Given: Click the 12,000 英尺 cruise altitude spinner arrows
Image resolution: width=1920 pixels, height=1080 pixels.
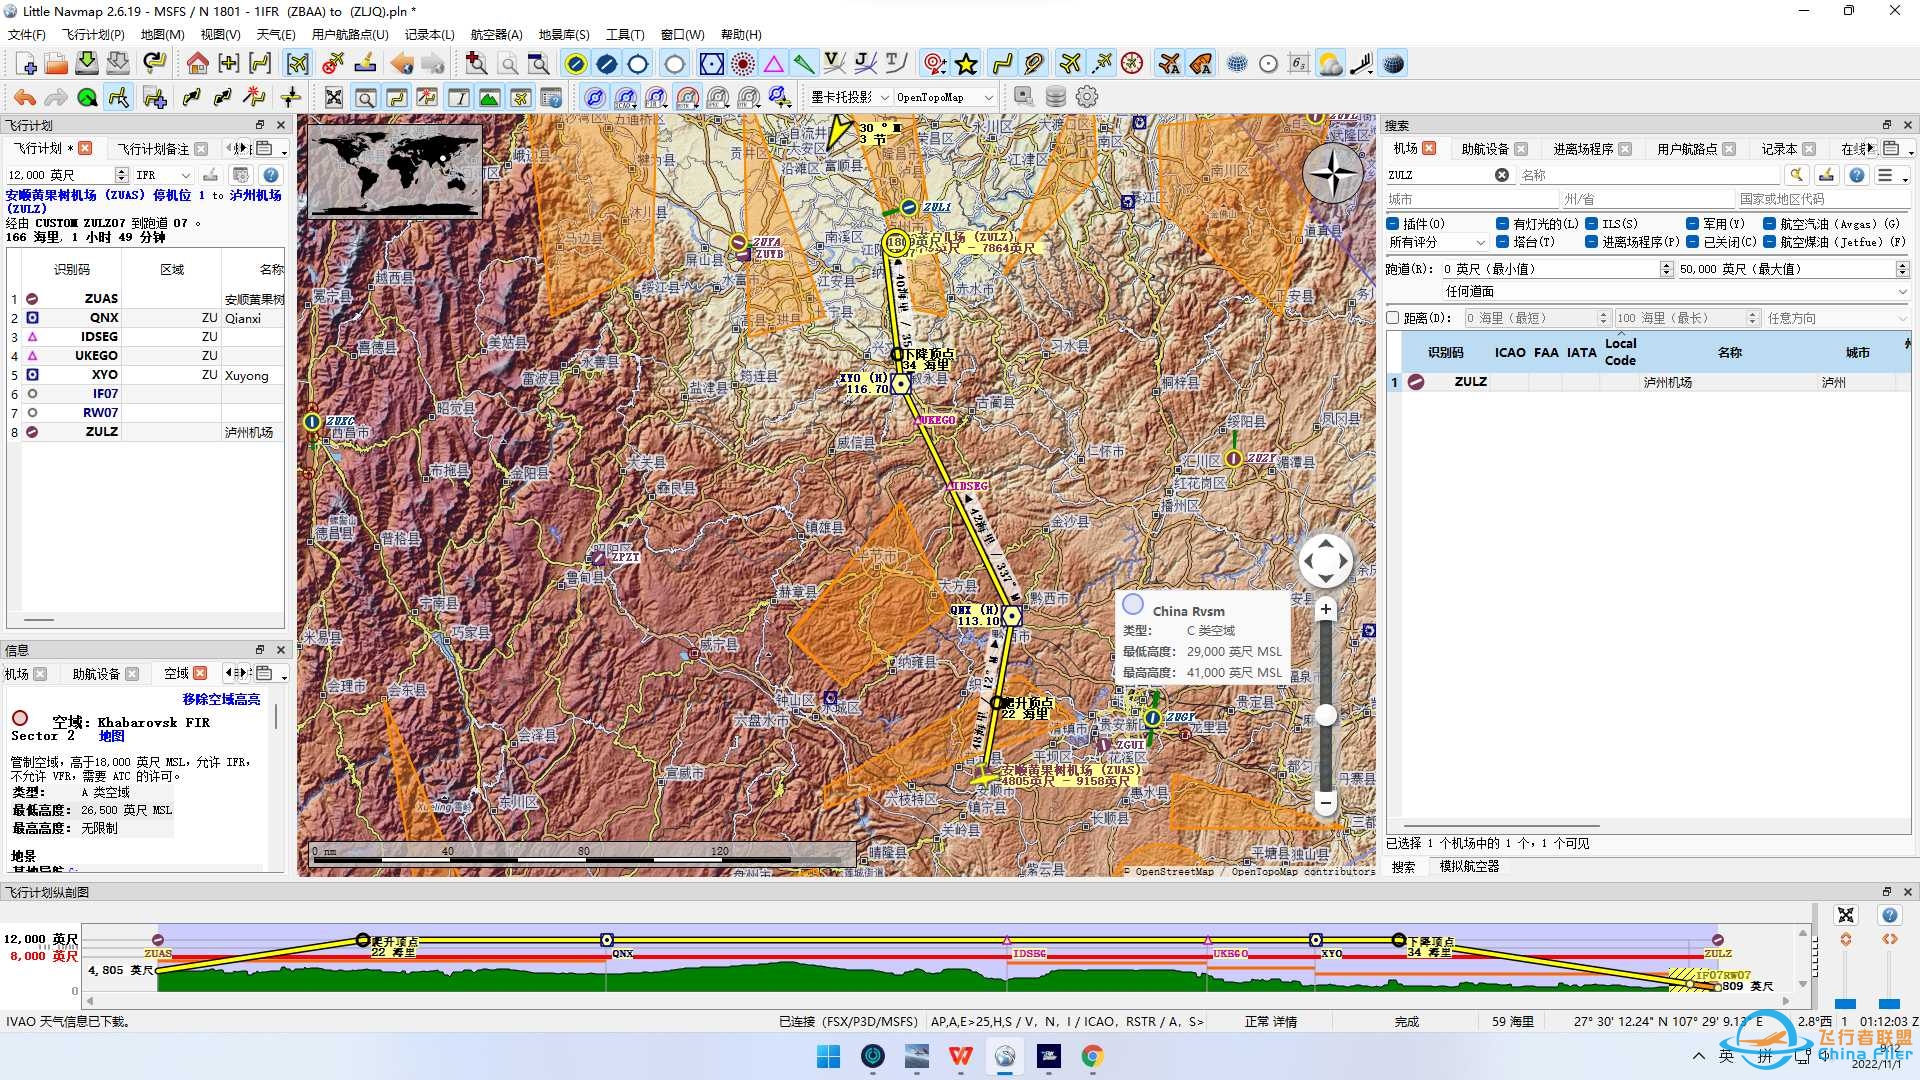Looking at the screenshot, I should [x=121, y=175].
